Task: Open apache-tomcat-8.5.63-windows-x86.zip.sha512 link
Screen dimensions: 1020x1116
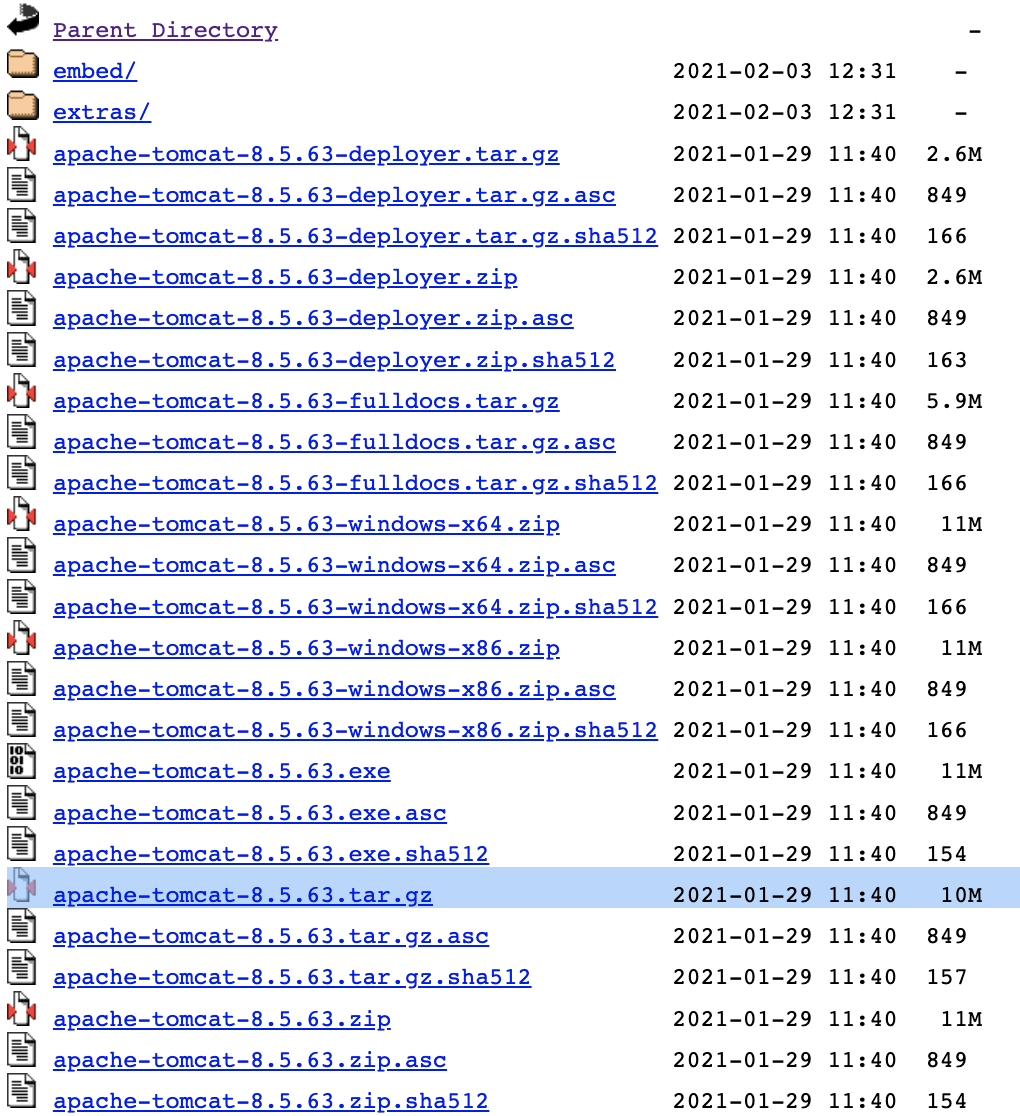Action: 355,730
